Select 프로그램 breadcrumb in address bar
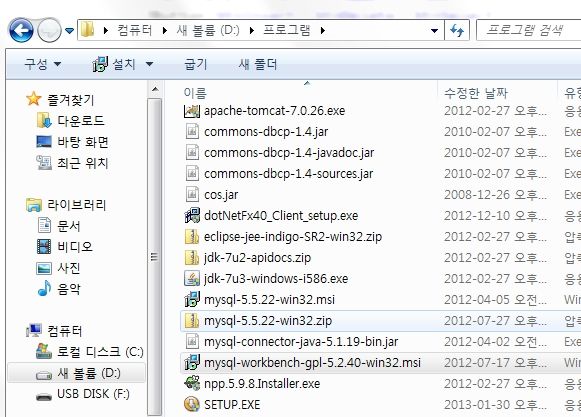The image size is (581, 417). click(287, 30)
